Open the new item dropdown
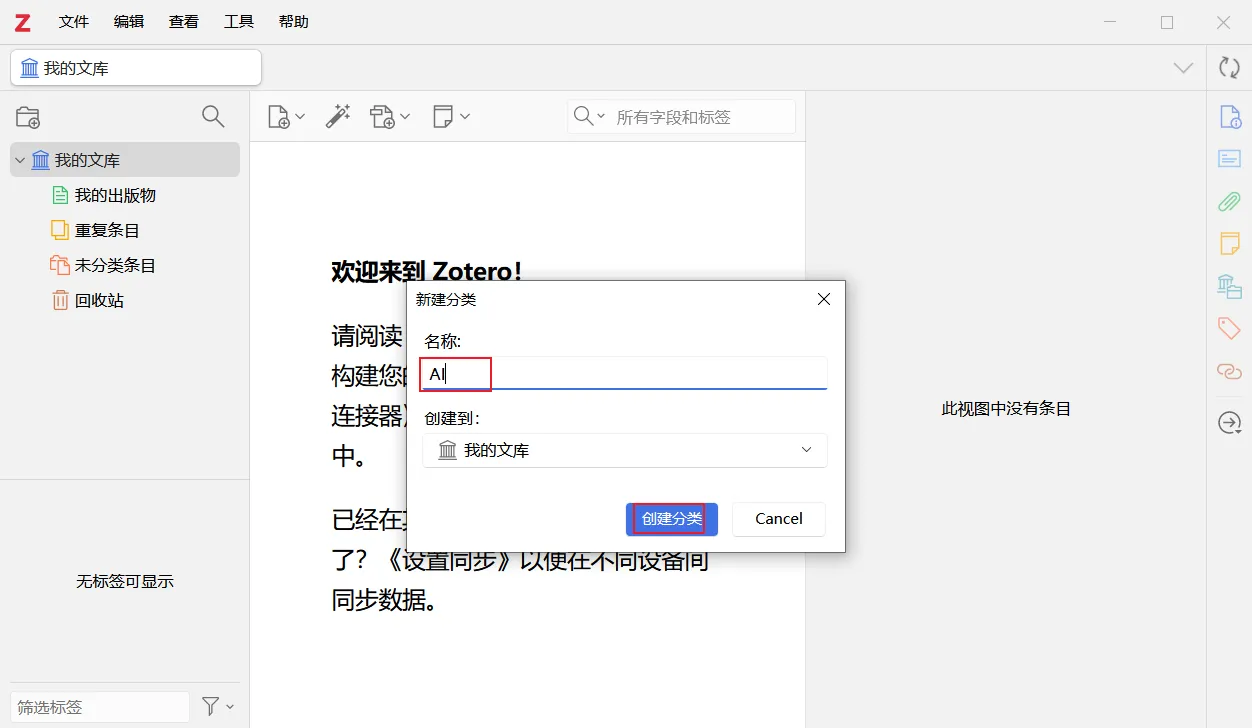The height and width of the screenshot is (728, 1252). coord(286,117)
